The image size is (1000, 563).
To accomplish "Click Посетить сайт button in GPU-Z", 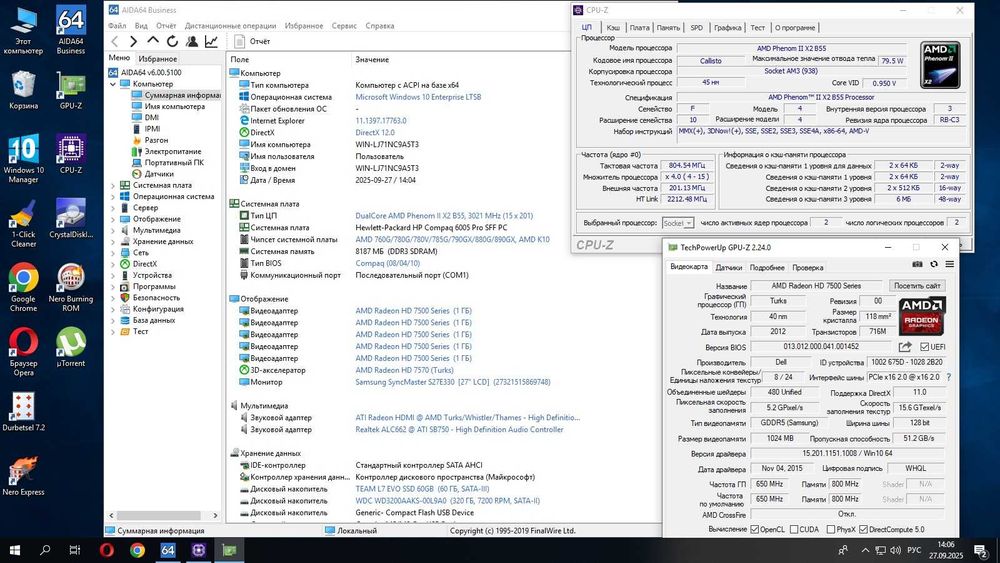I will pyautogui.click(x=916, y=286).
